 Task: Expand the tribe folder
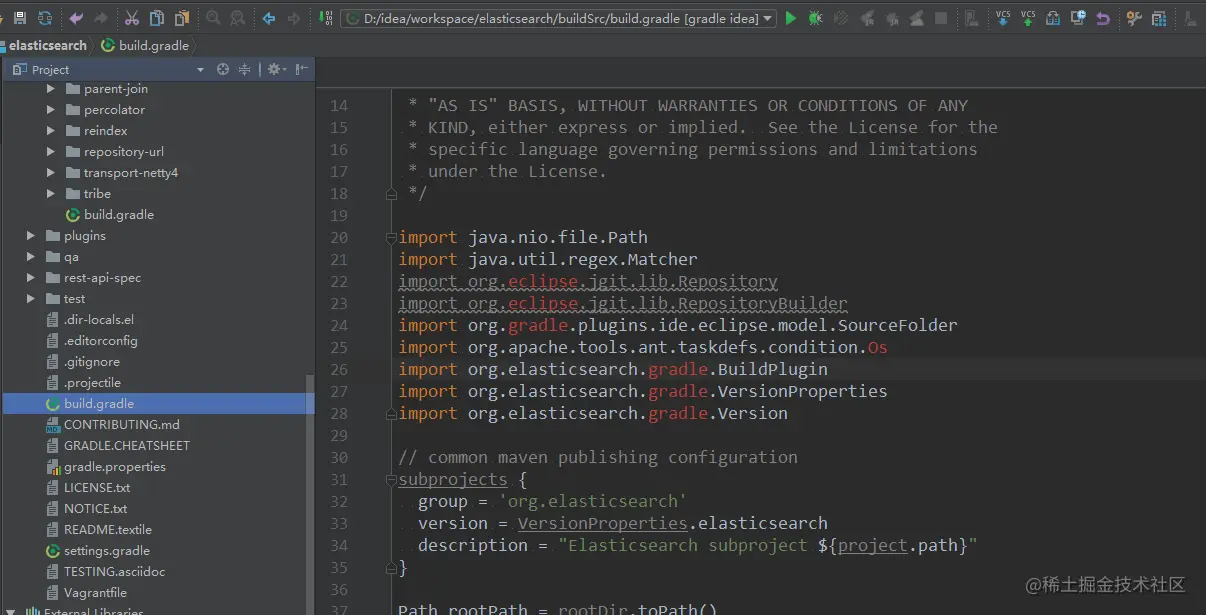tap(51, 194)
